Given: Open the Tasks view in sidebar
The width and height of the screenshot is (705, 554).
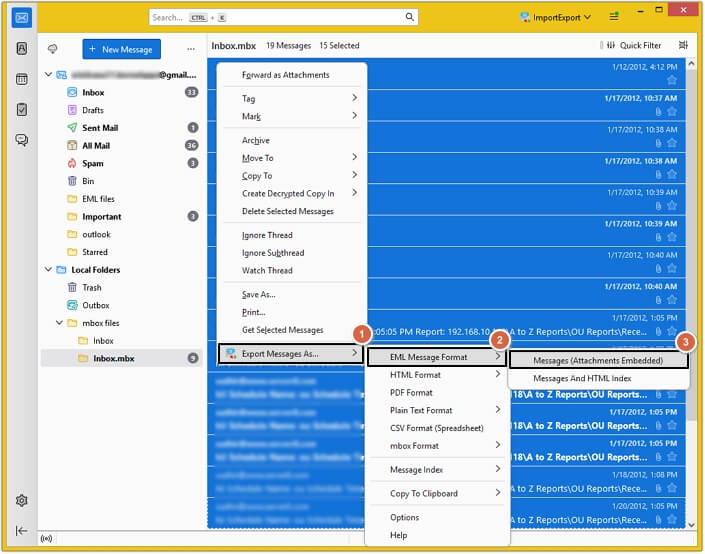Looking at the screenshot, I should pyautogui.click(x=21, y=109).
